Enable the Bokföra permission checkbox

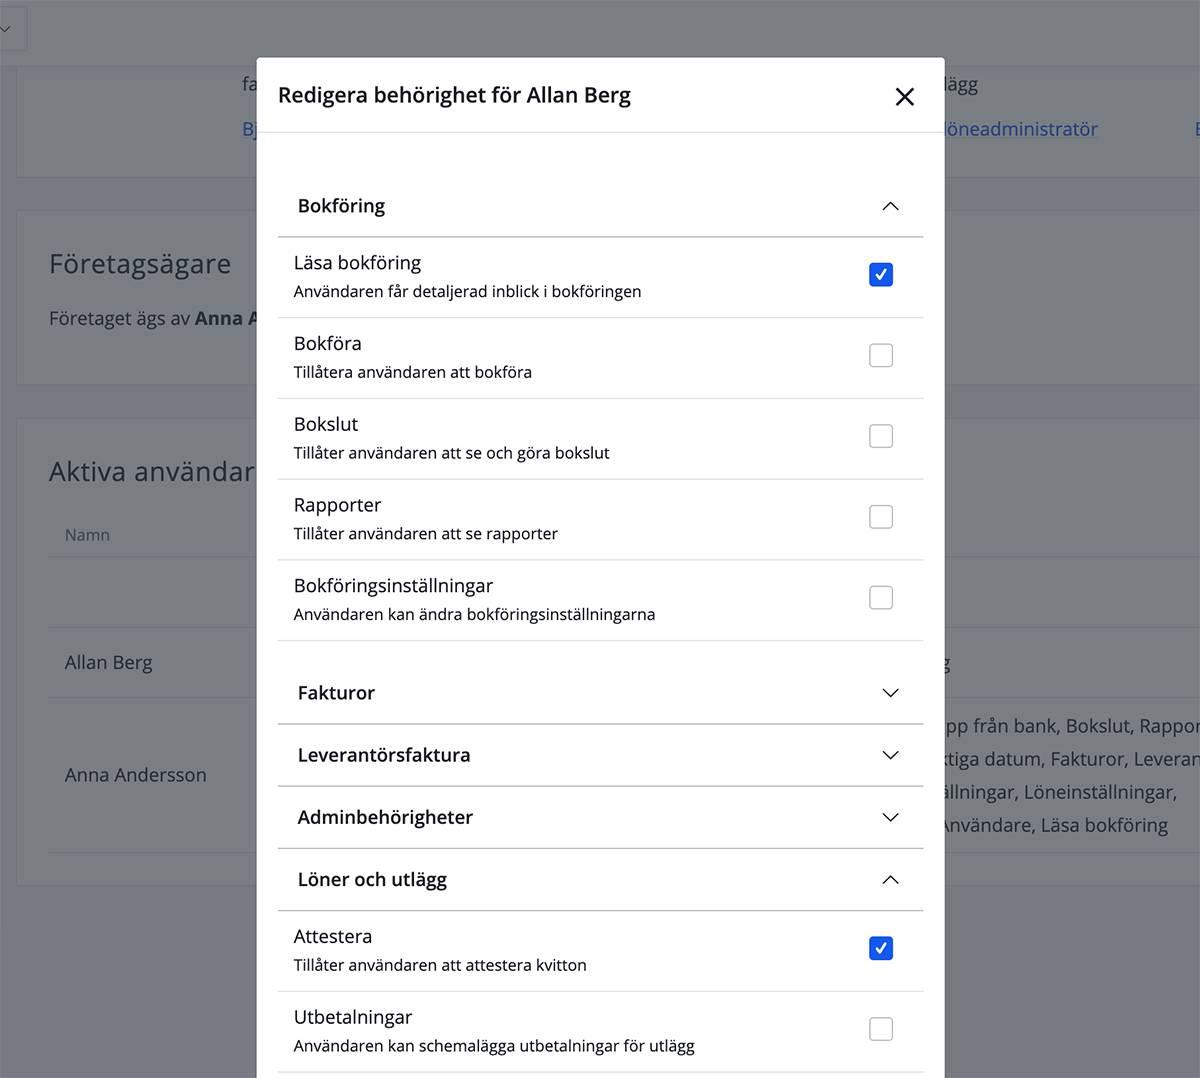pyautogui.click(x=881, y=355)
